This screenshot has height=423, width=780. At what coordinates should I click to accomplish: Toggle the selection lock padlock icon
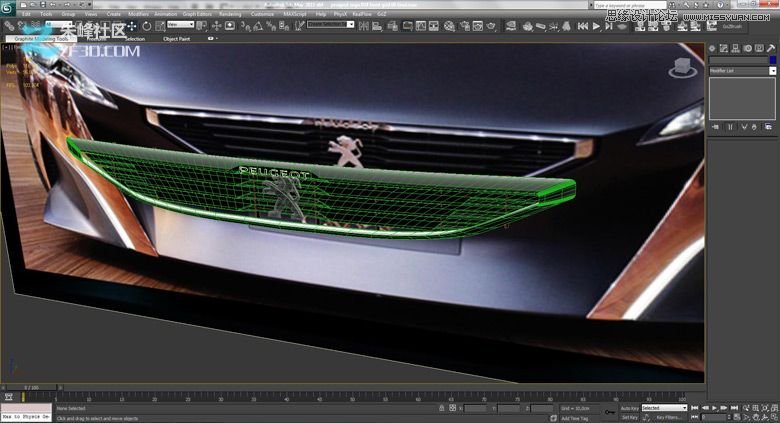point(441,408)
